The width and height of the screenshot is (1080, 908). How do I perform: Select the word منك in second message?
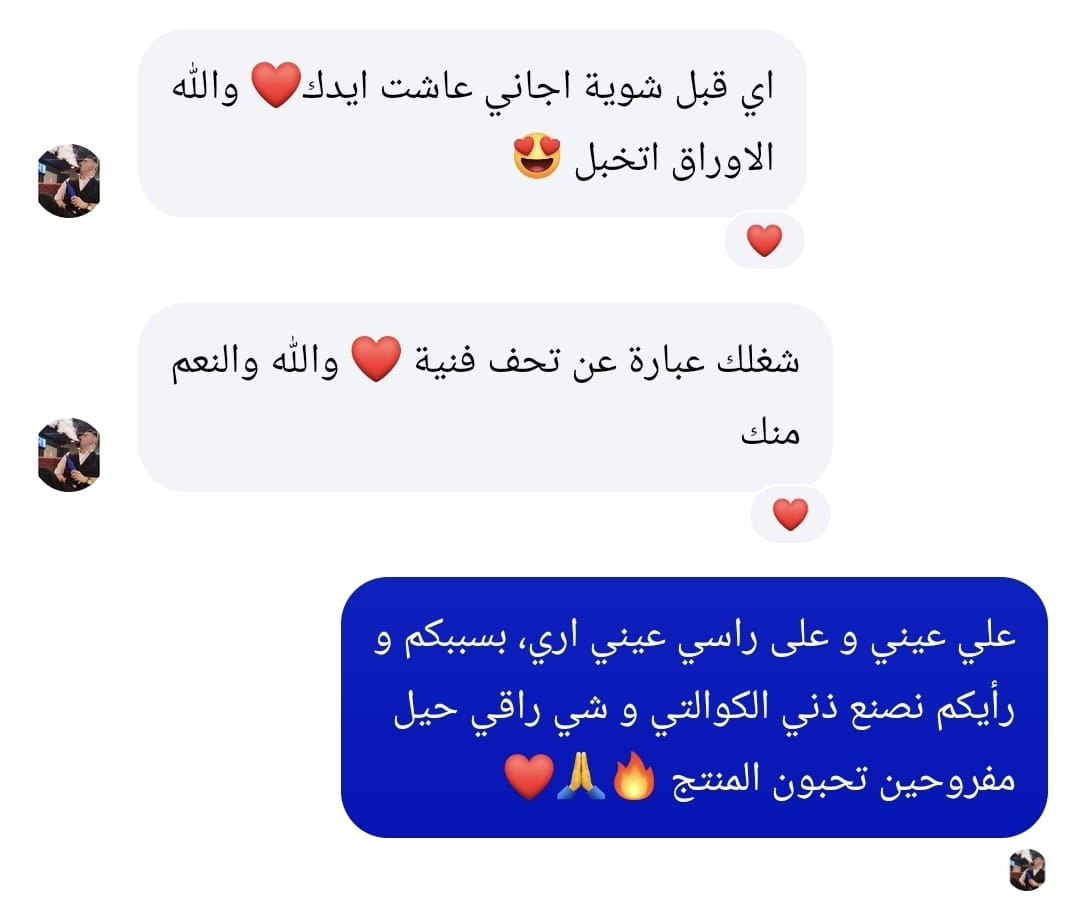tap(771, 433)
